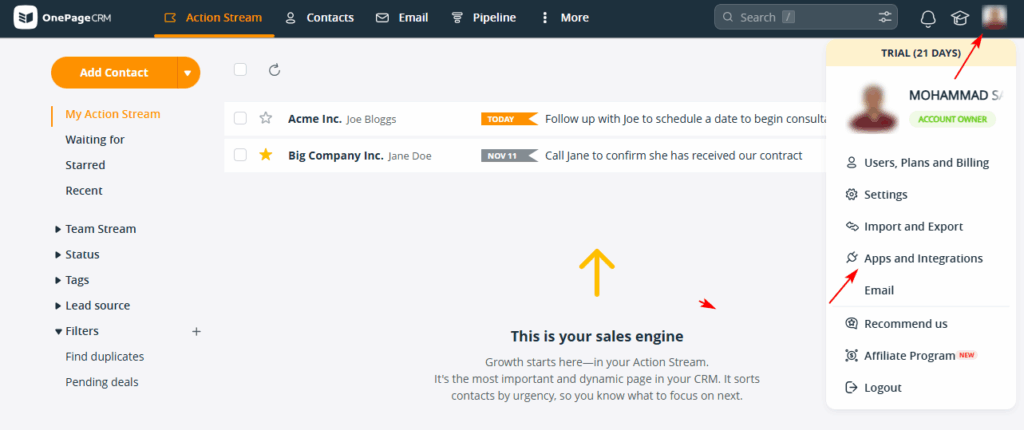Open Big Company Inc. contact
This screenshot has width=1024, height=430.
coord(336,156)
